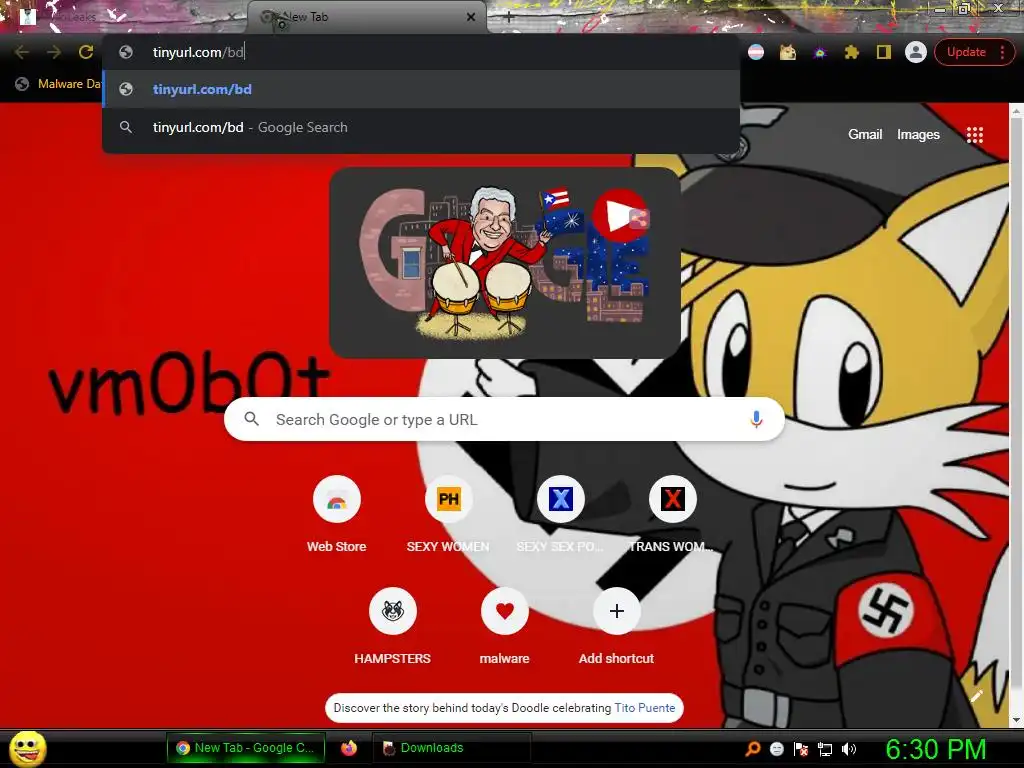The height and width of the screenshot is (768, 1024).
Task: Reload the page with the refresh icon
Action: pos(86,52)
